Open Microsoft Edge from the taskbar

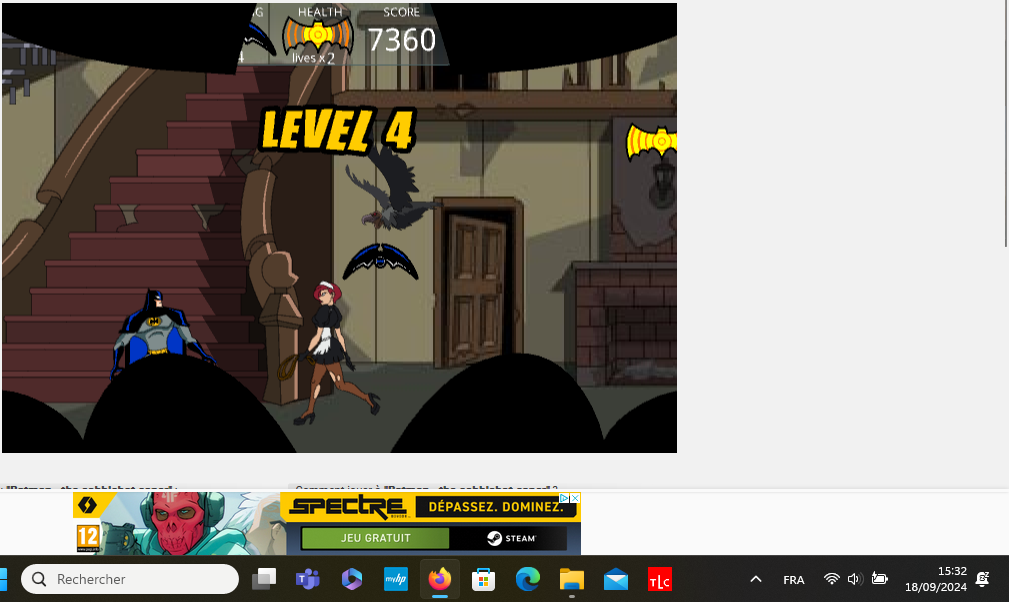click(x=528, y=579)
